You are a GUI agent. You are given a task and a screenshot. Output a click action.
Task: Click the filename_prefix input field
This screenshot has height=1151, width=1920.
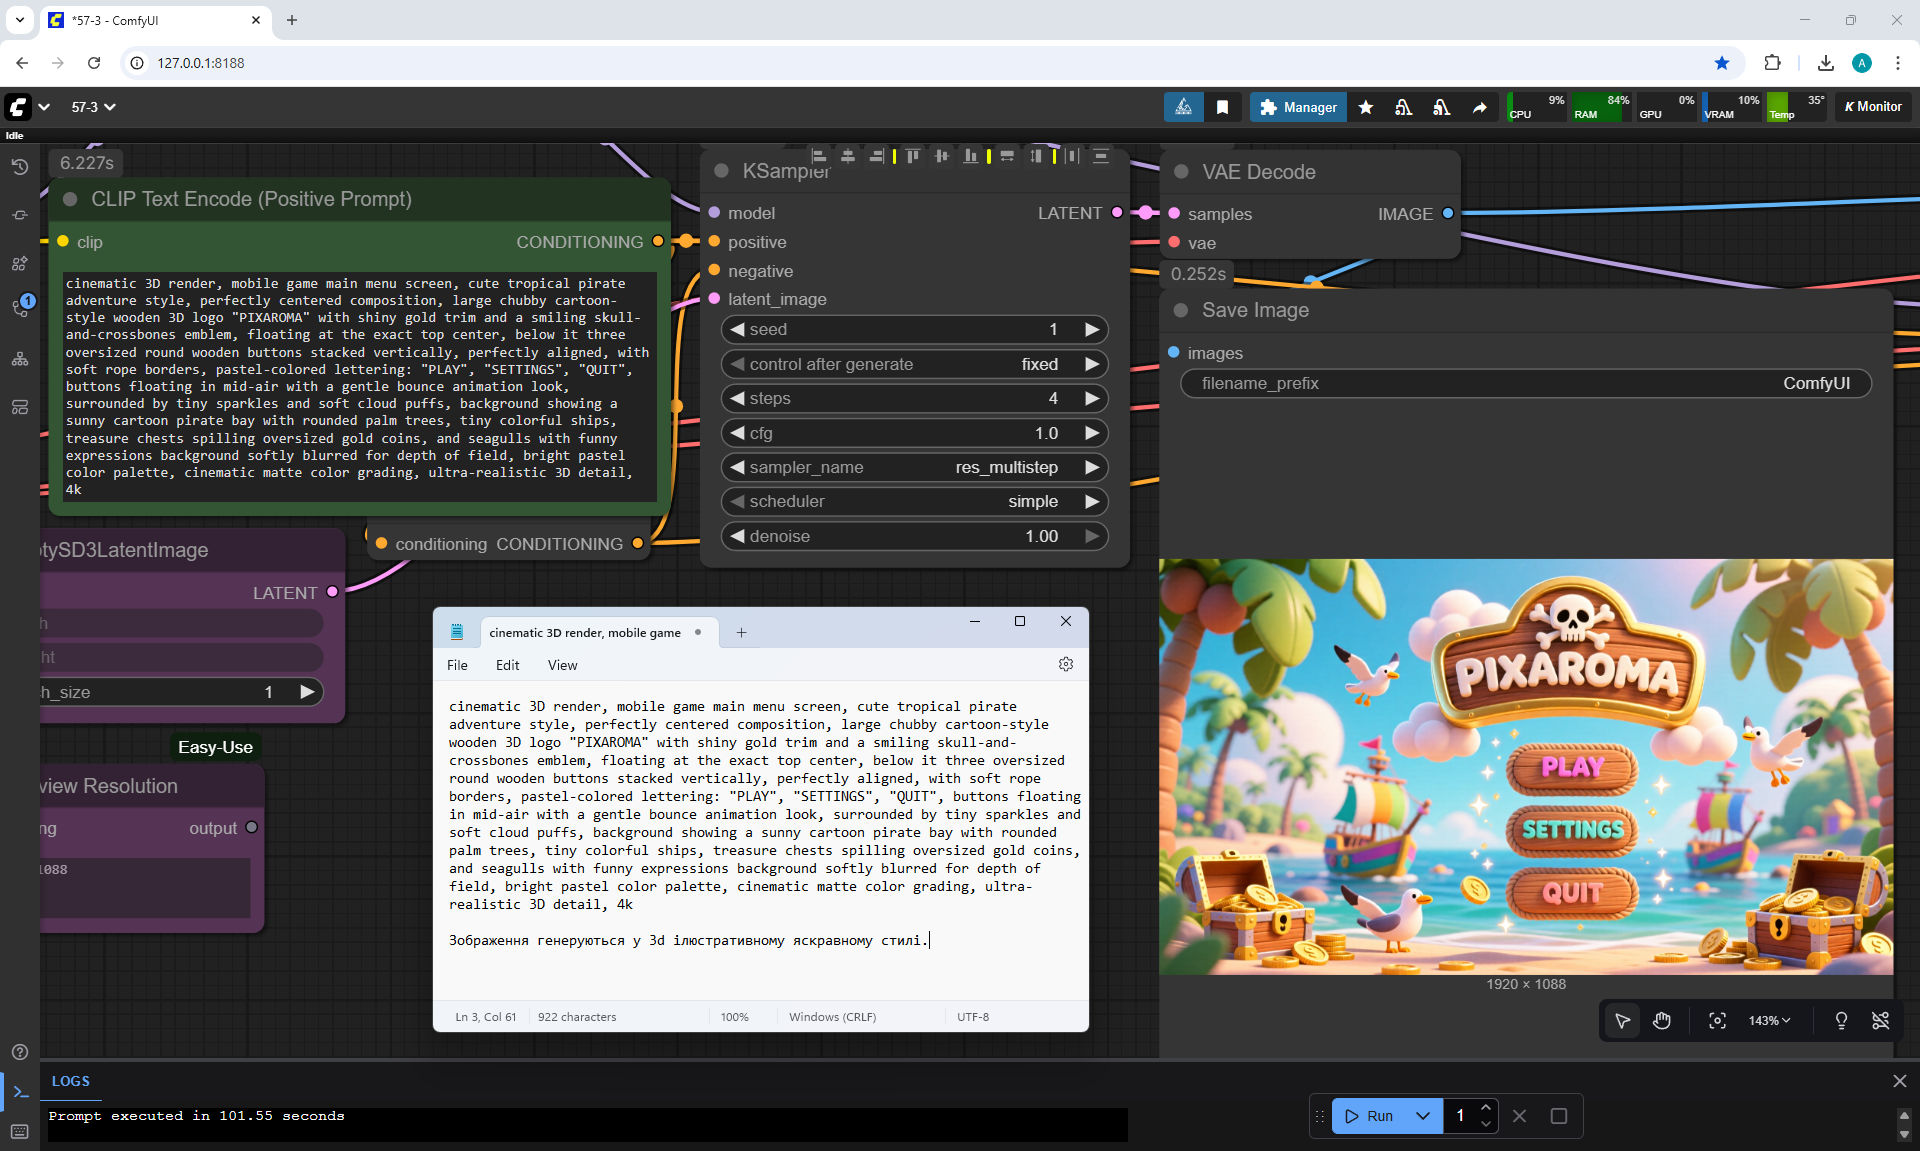point(1524,383)
